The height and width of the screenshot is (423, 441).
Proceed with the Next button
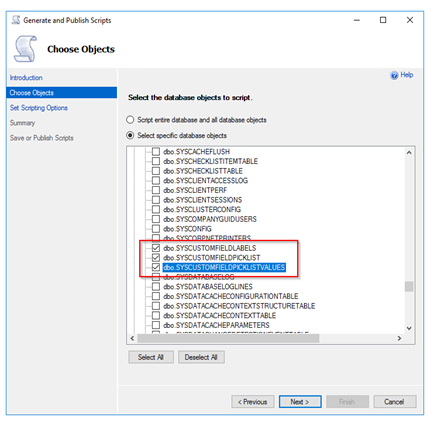(x=300, y=402)
